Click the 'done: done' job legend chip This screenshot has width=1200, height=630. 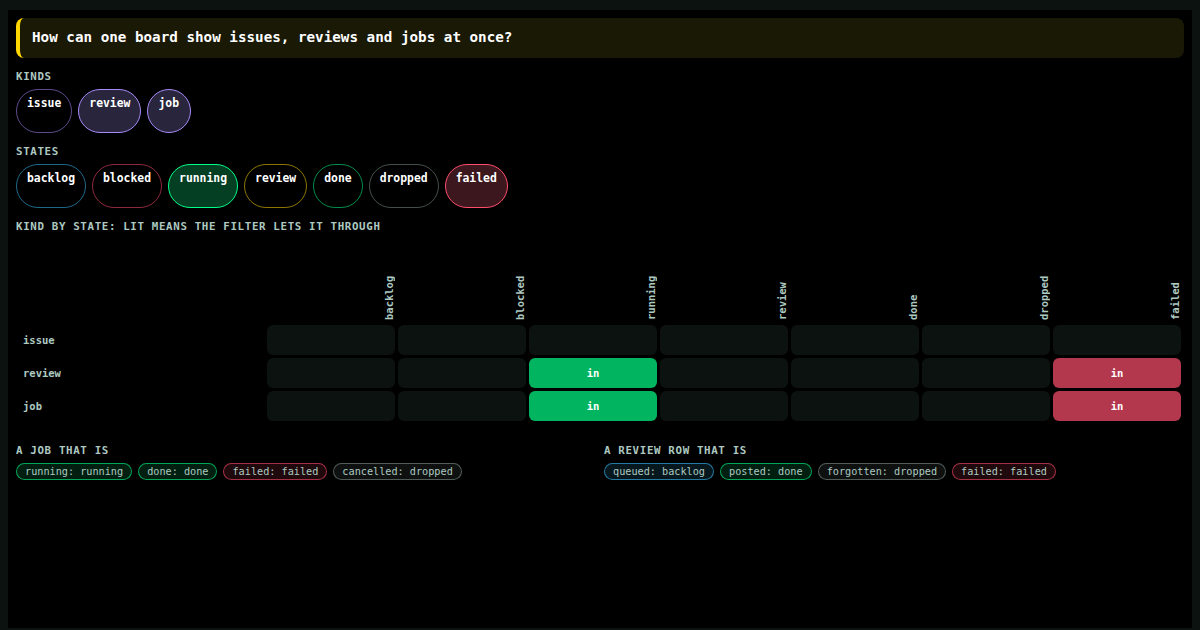coord(177,471)
